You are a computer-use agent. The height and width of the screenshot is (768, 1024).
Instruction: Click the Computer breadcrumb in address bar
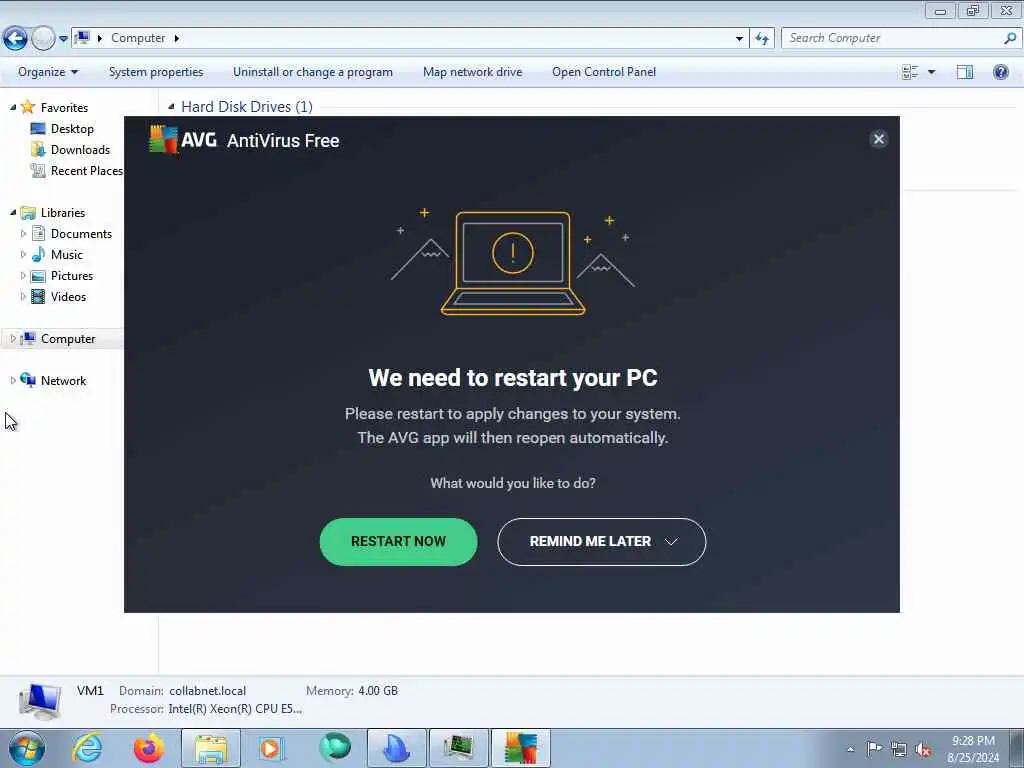pyautogui.click(x=138, y=38)
